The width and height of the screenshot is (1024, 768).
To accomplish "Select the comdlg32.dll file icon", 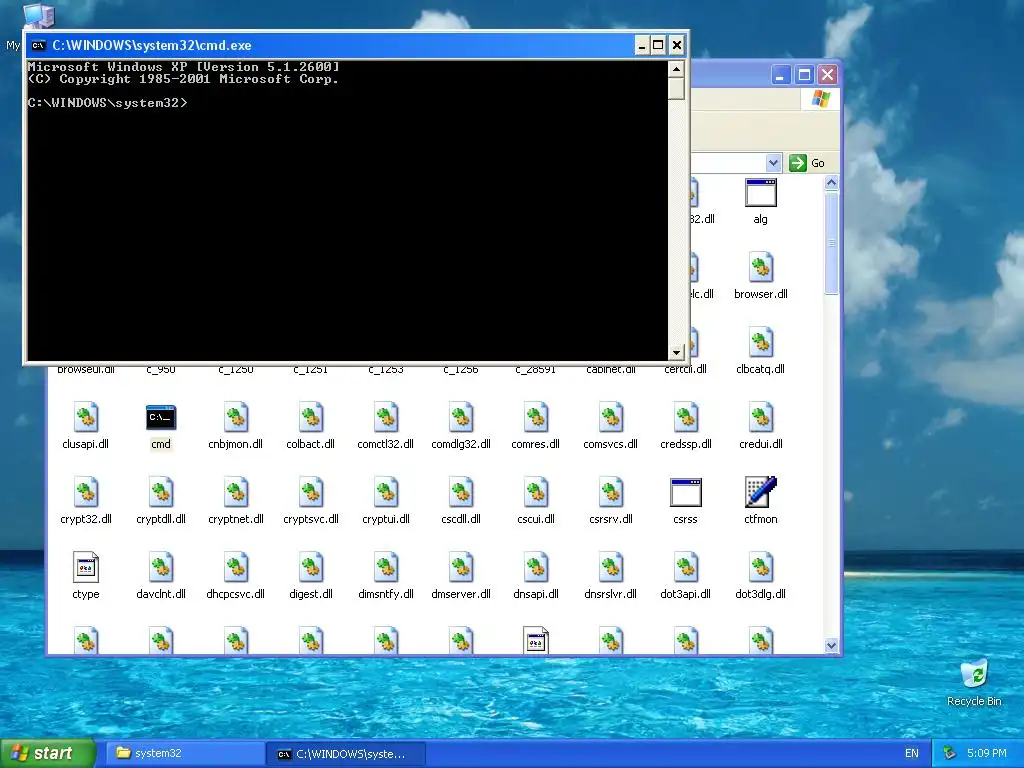I will 461,418.
